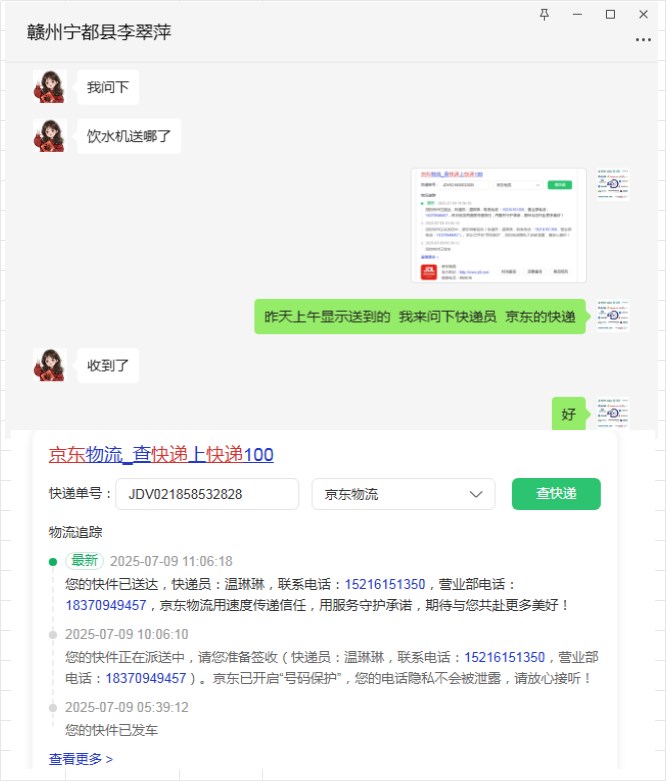Select the 收到了 message bubble
The width and height of the screenshot is (667, 782).
pyautogui.click(x=108, y=365)
